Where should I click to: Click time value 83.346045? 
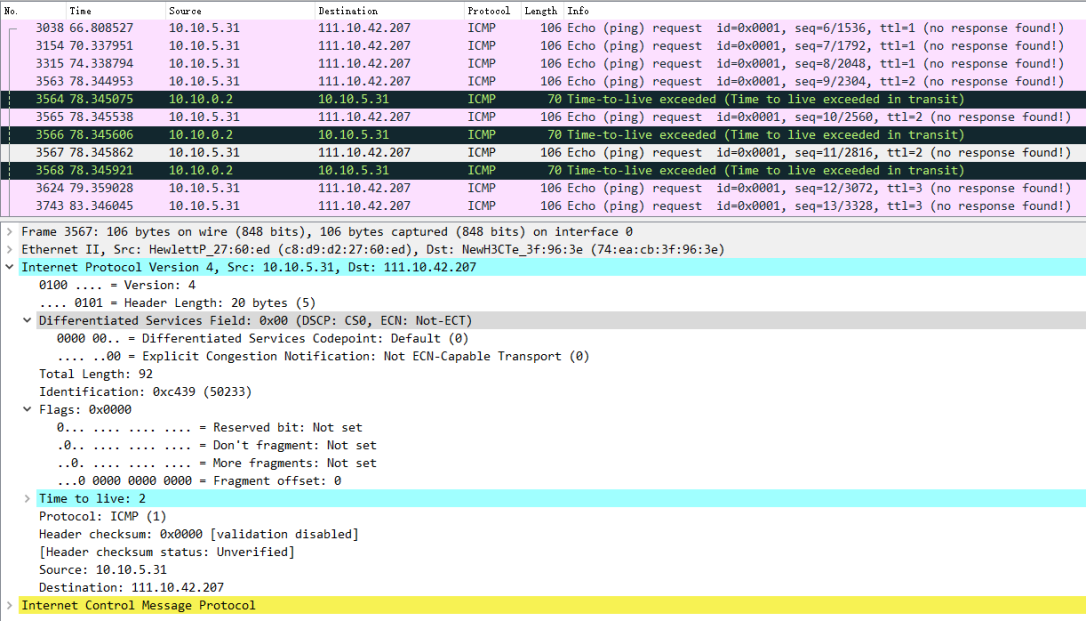click(101, 206)
